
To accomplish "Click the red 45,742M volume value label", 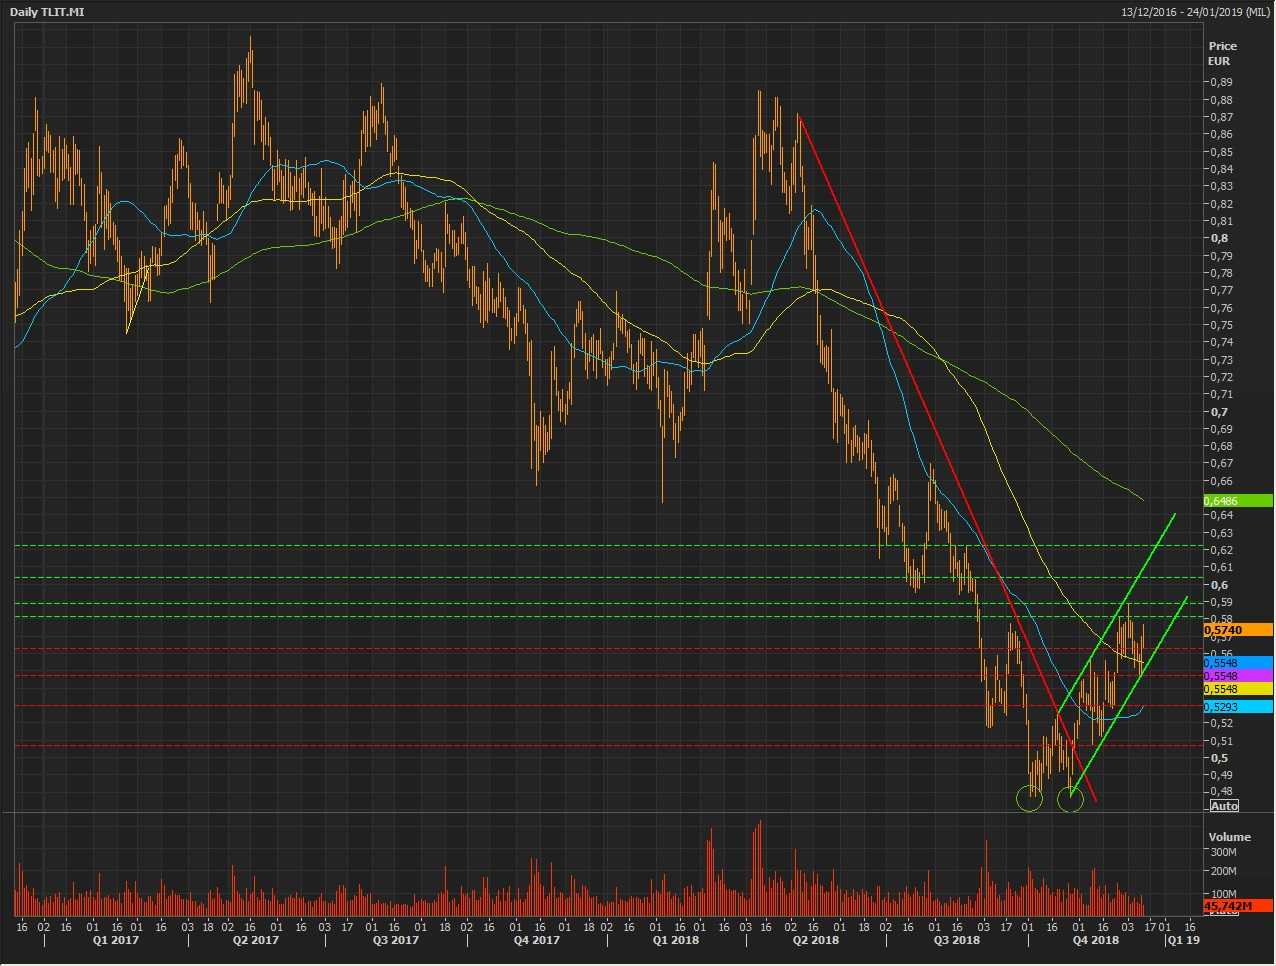I will 1238,906.
